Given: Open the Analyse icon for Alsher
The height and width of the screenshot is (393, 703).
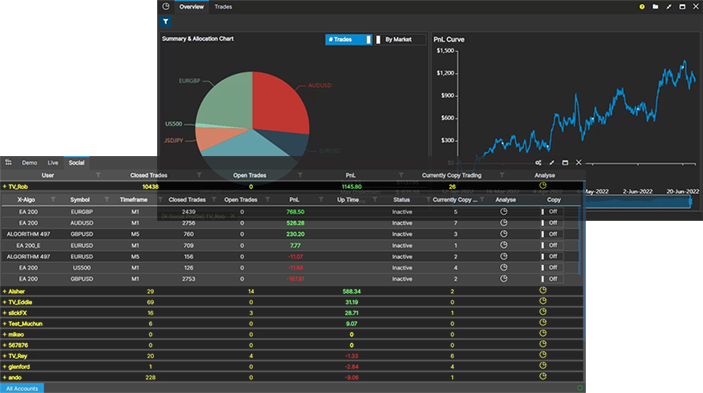Looking at the screenshot, I should 543,290.
